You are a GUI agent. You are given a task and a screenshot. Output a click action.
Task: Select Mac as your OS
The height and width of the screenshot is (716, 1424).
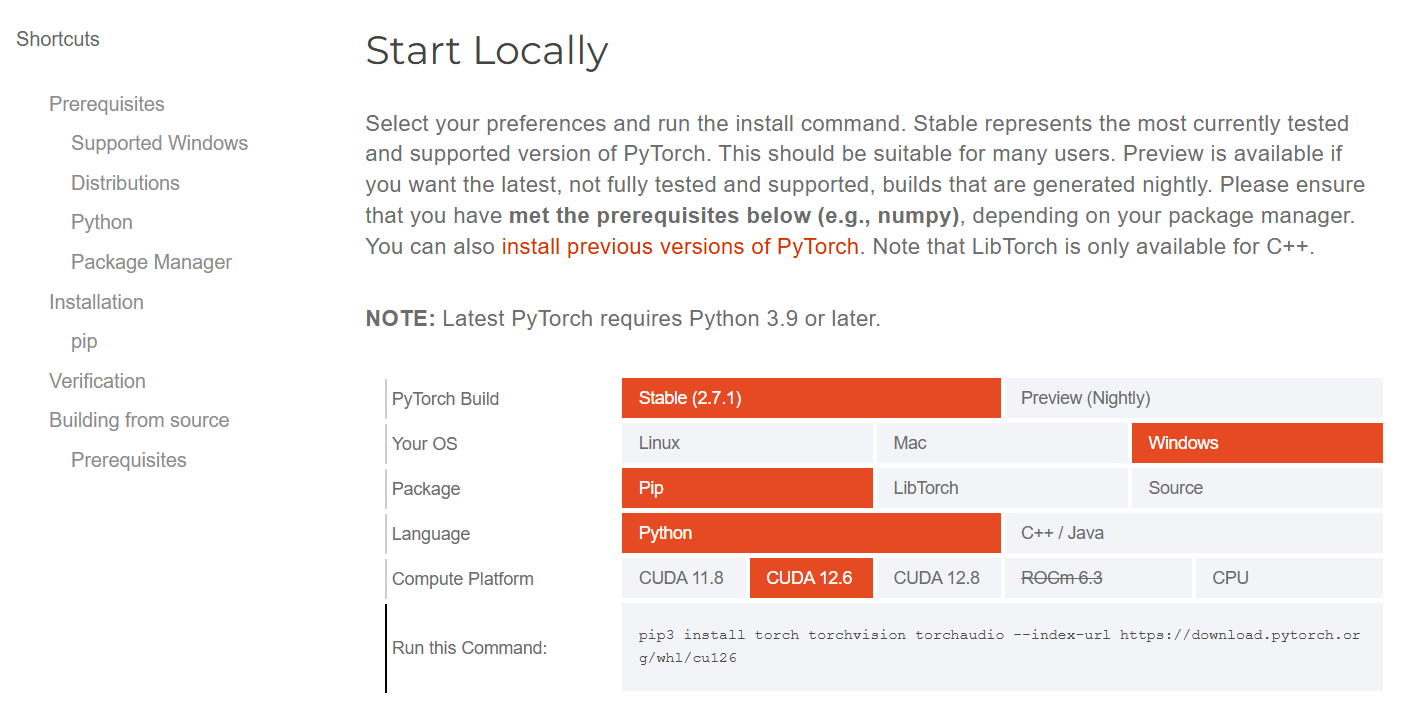tap(1002, 443)
